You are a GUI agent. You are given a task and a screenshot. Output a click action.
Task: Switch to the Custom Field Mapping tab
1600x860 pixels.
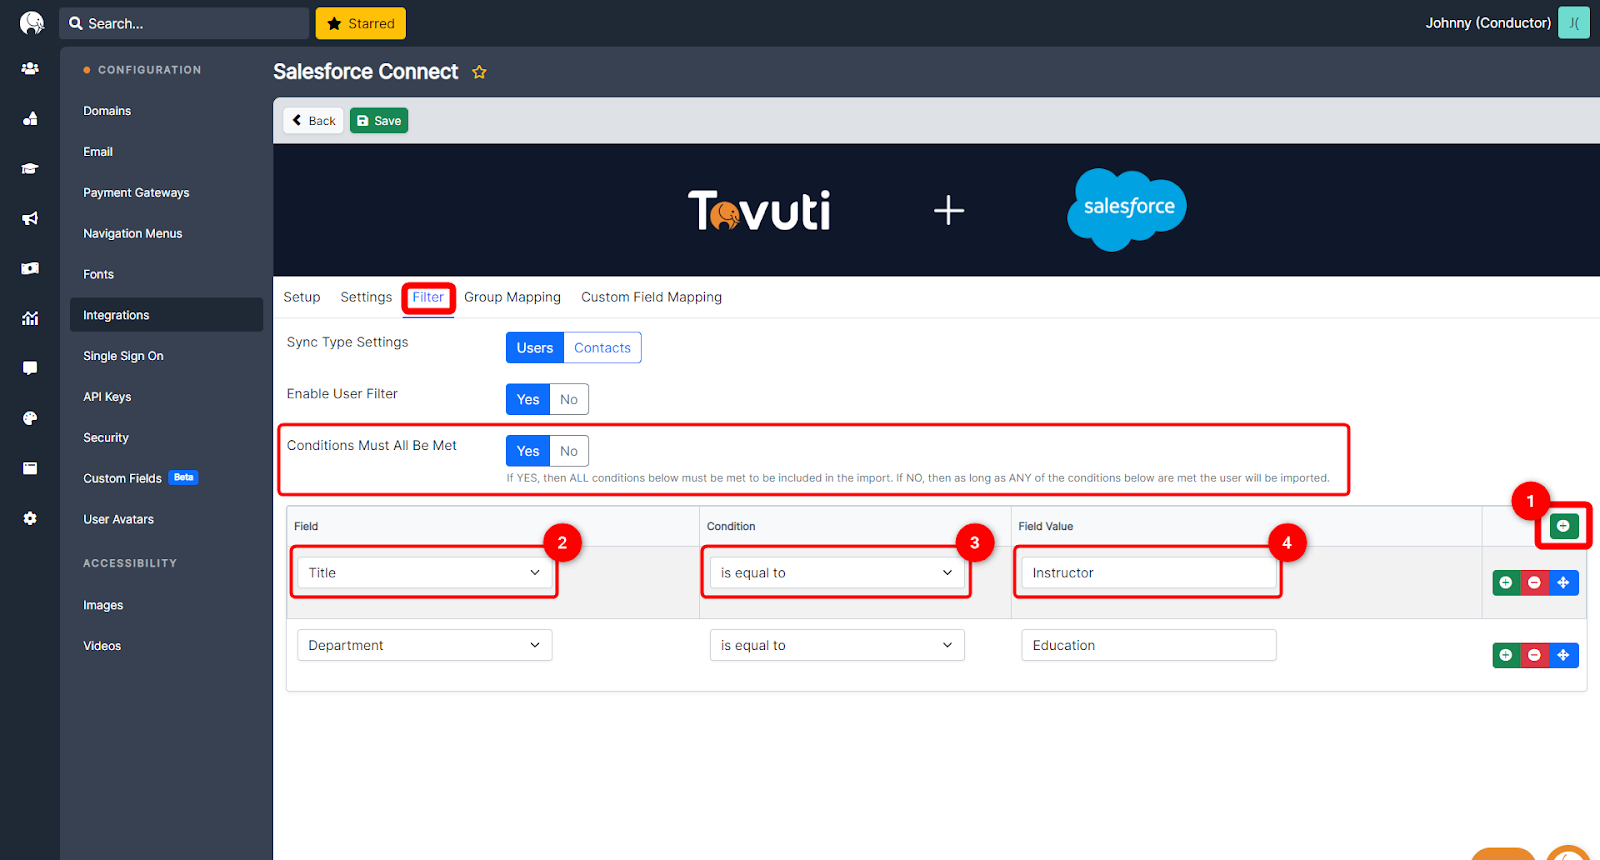click(651, 297)
